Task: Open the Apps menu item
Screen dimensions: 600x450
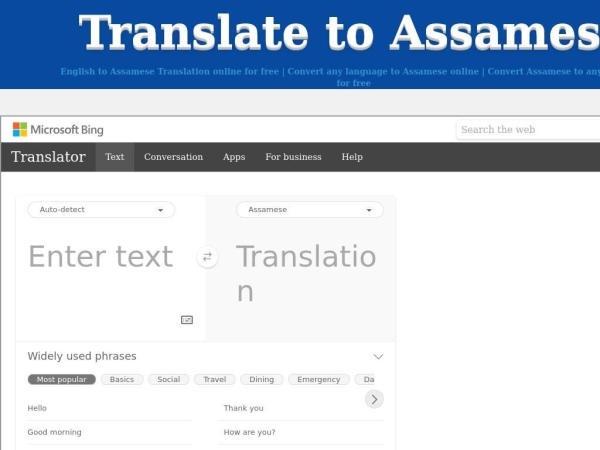Action: pyautogui.click(x=234, y=157)
